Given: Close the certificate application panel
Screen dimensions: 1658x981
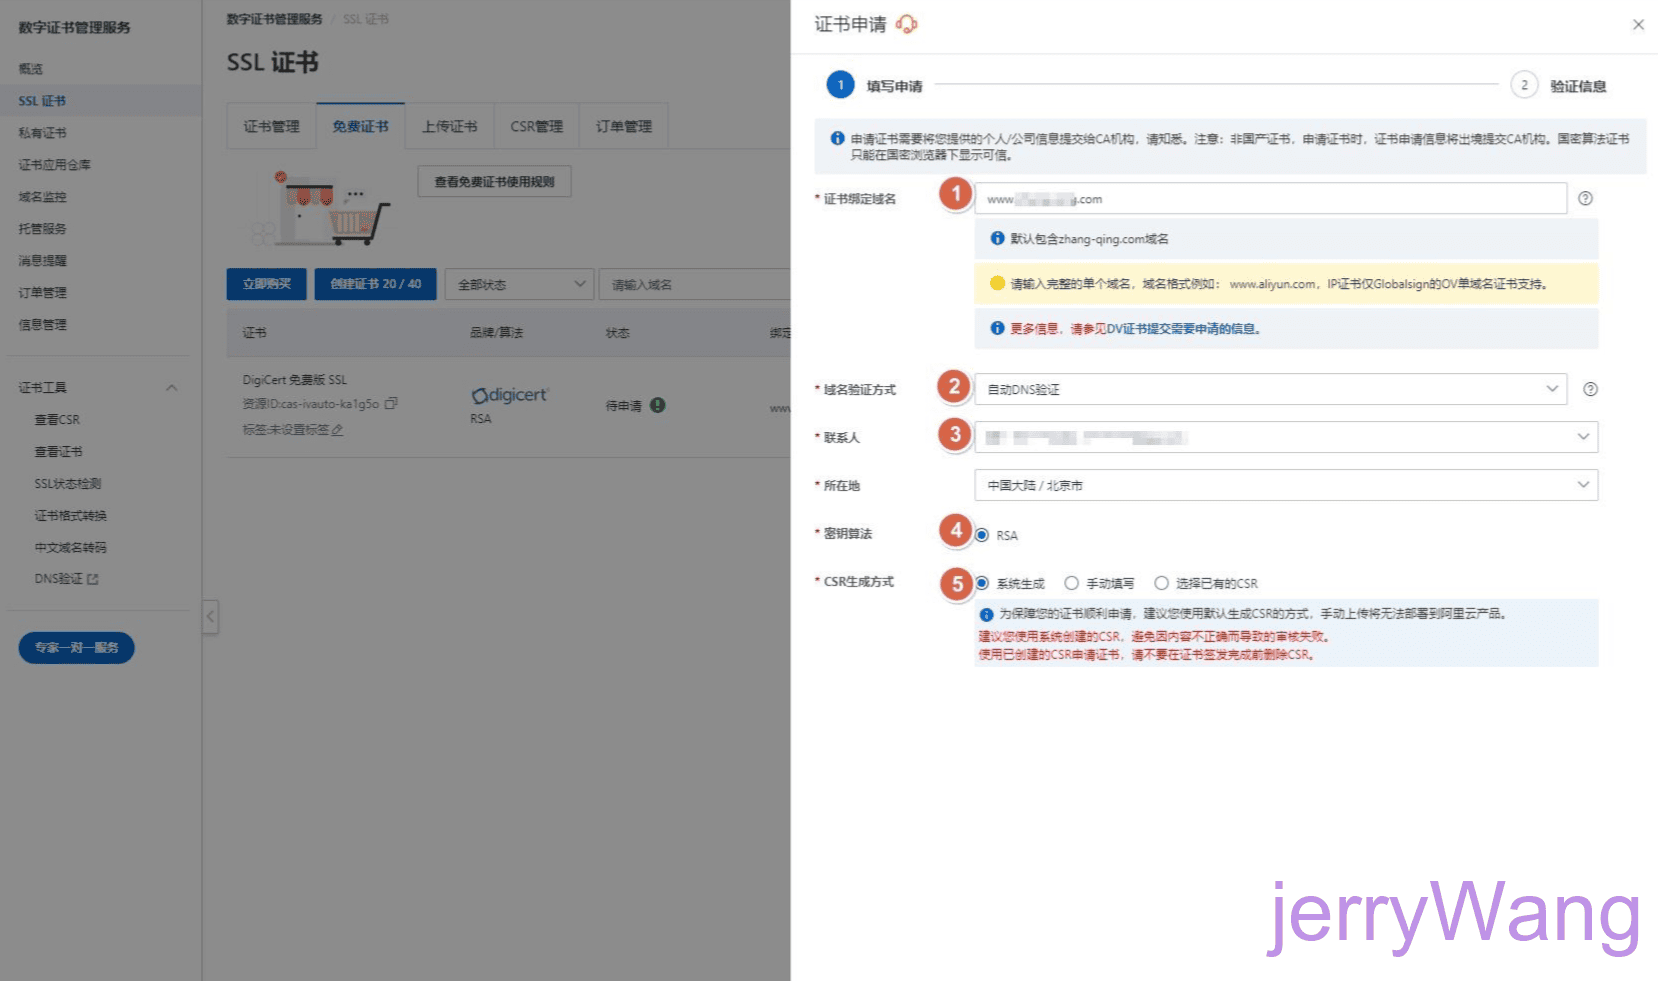Looking at the screenshot, I should [1638, 25].
